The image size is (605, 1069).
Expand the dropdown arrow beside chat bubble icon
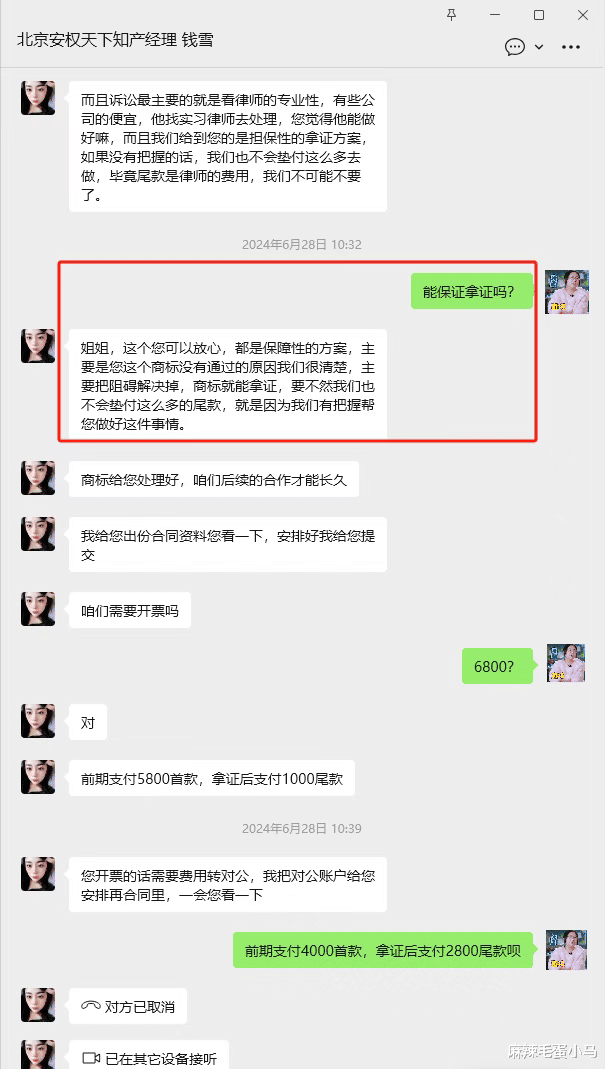click(539, 47)
